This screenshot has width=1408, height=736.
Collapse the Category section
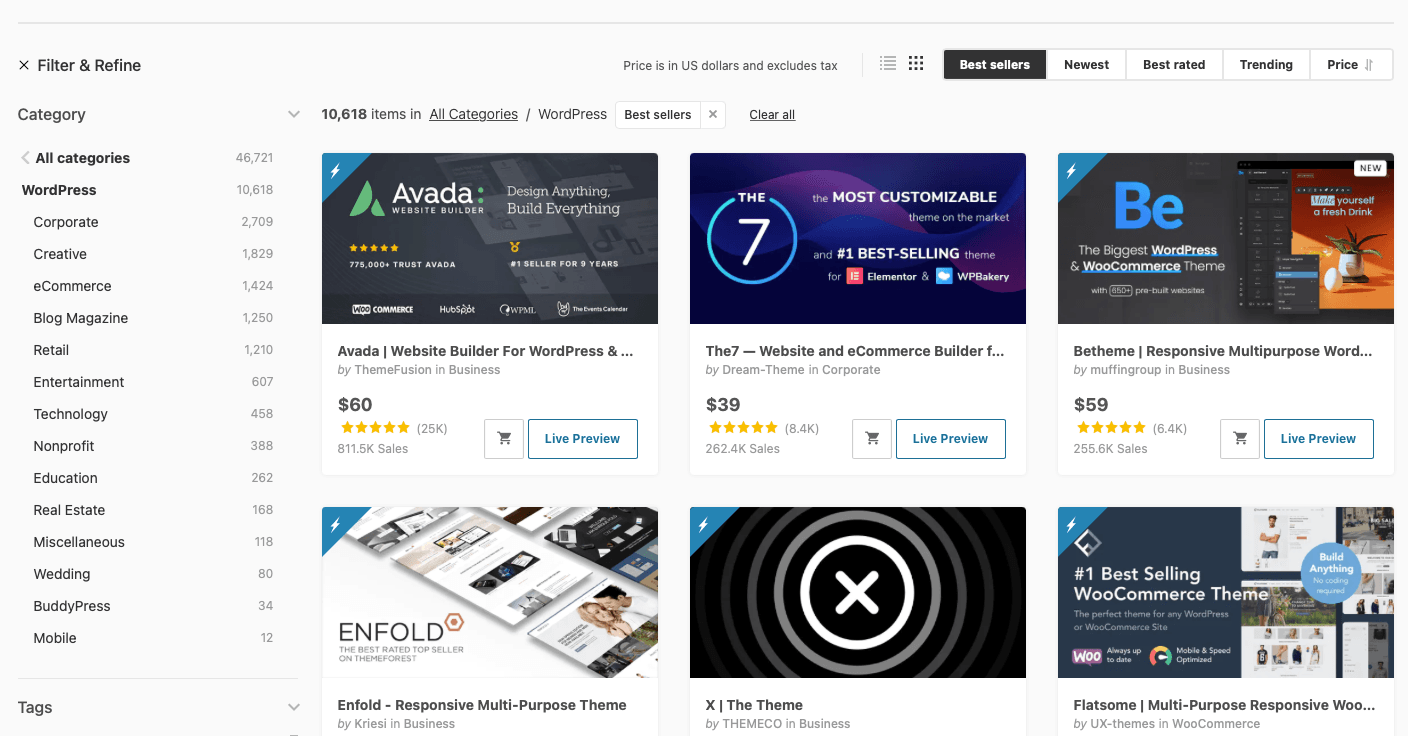pos(294,115)
